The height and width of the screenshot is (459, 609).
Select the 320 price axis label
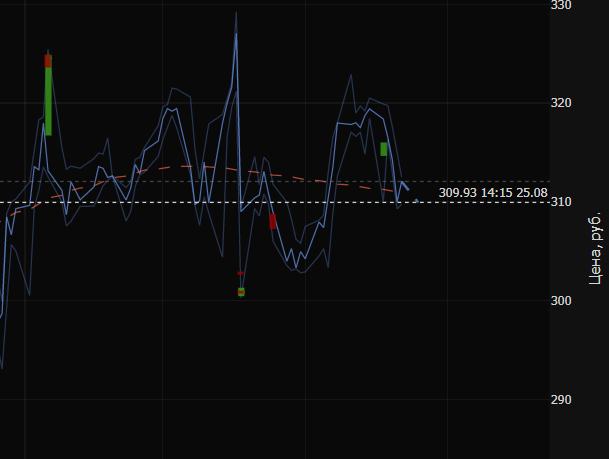561,103
